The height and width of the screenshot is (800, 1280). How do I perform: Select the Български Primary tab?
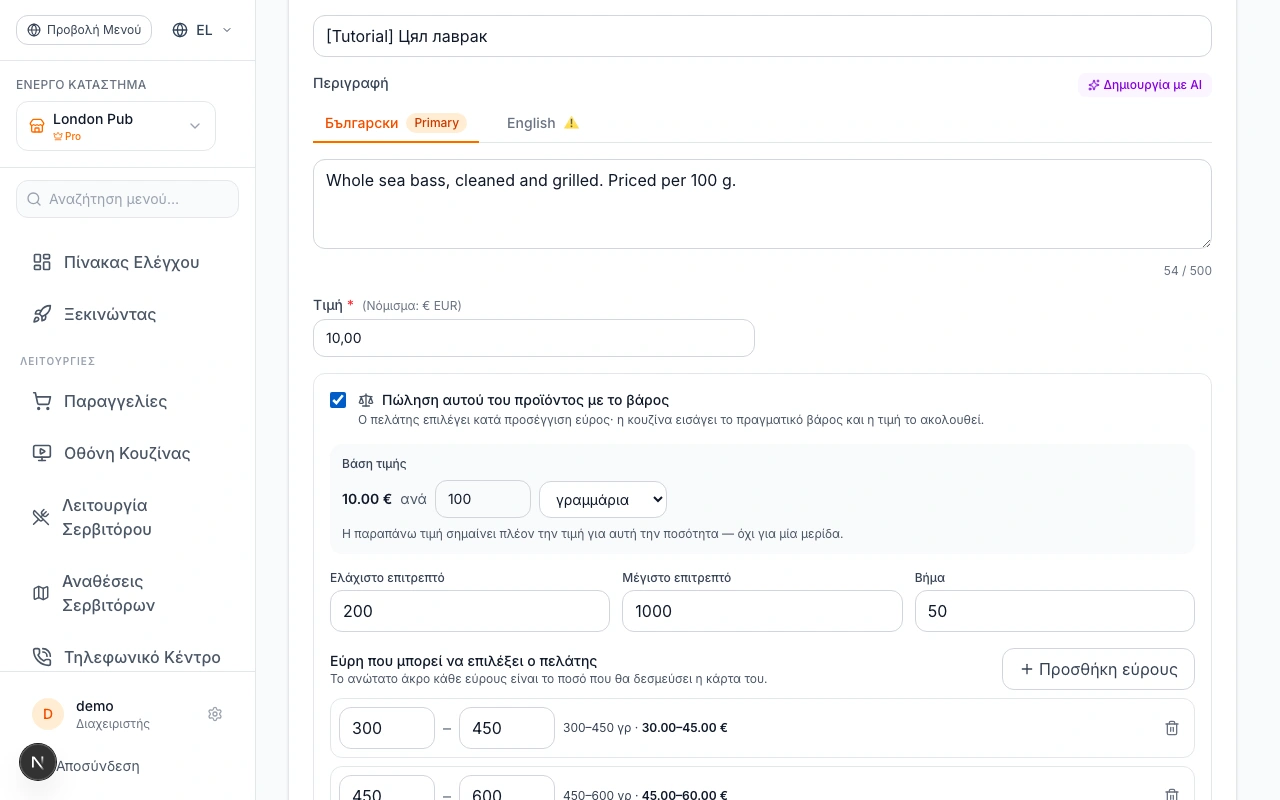coord(396,123)
